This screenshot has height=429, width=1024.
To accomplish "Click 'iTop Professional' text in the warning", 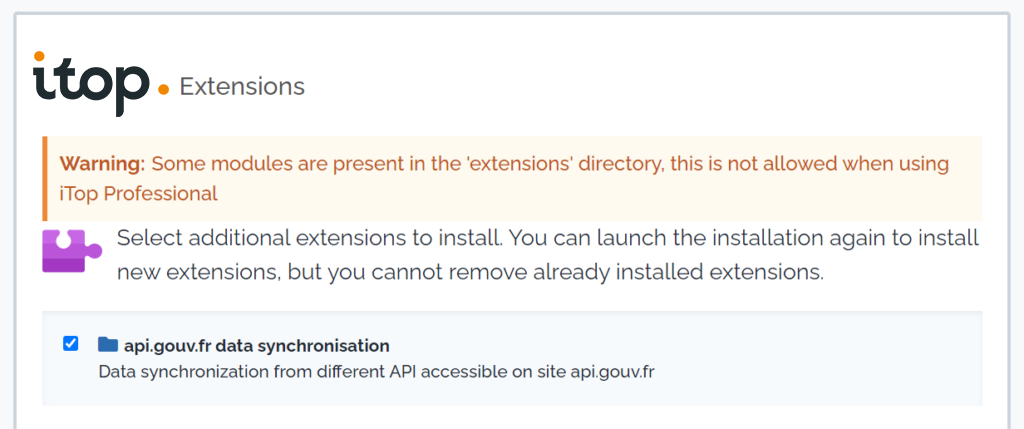I will point(138,194).
